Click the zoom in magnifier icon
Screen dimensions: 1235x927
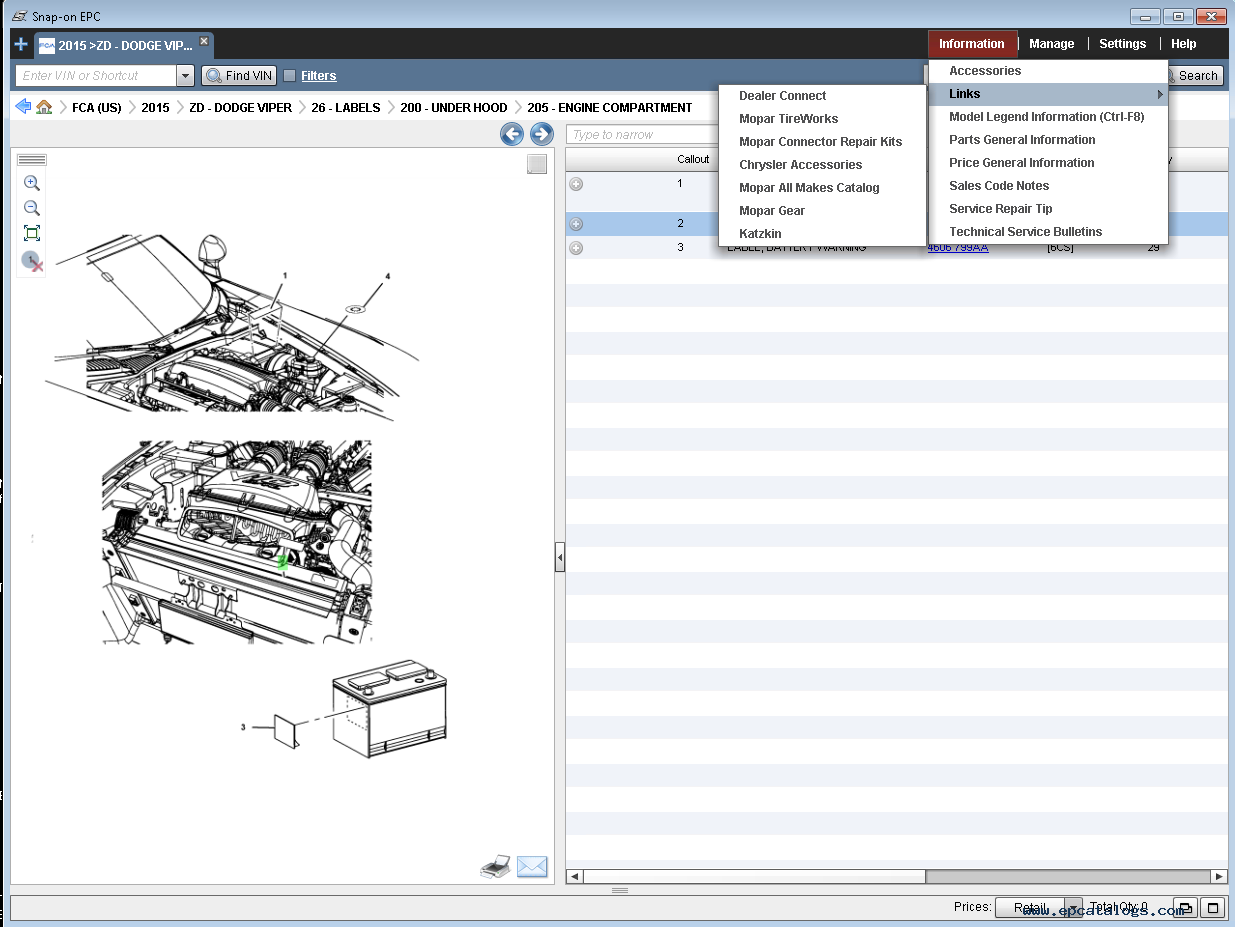32,183
